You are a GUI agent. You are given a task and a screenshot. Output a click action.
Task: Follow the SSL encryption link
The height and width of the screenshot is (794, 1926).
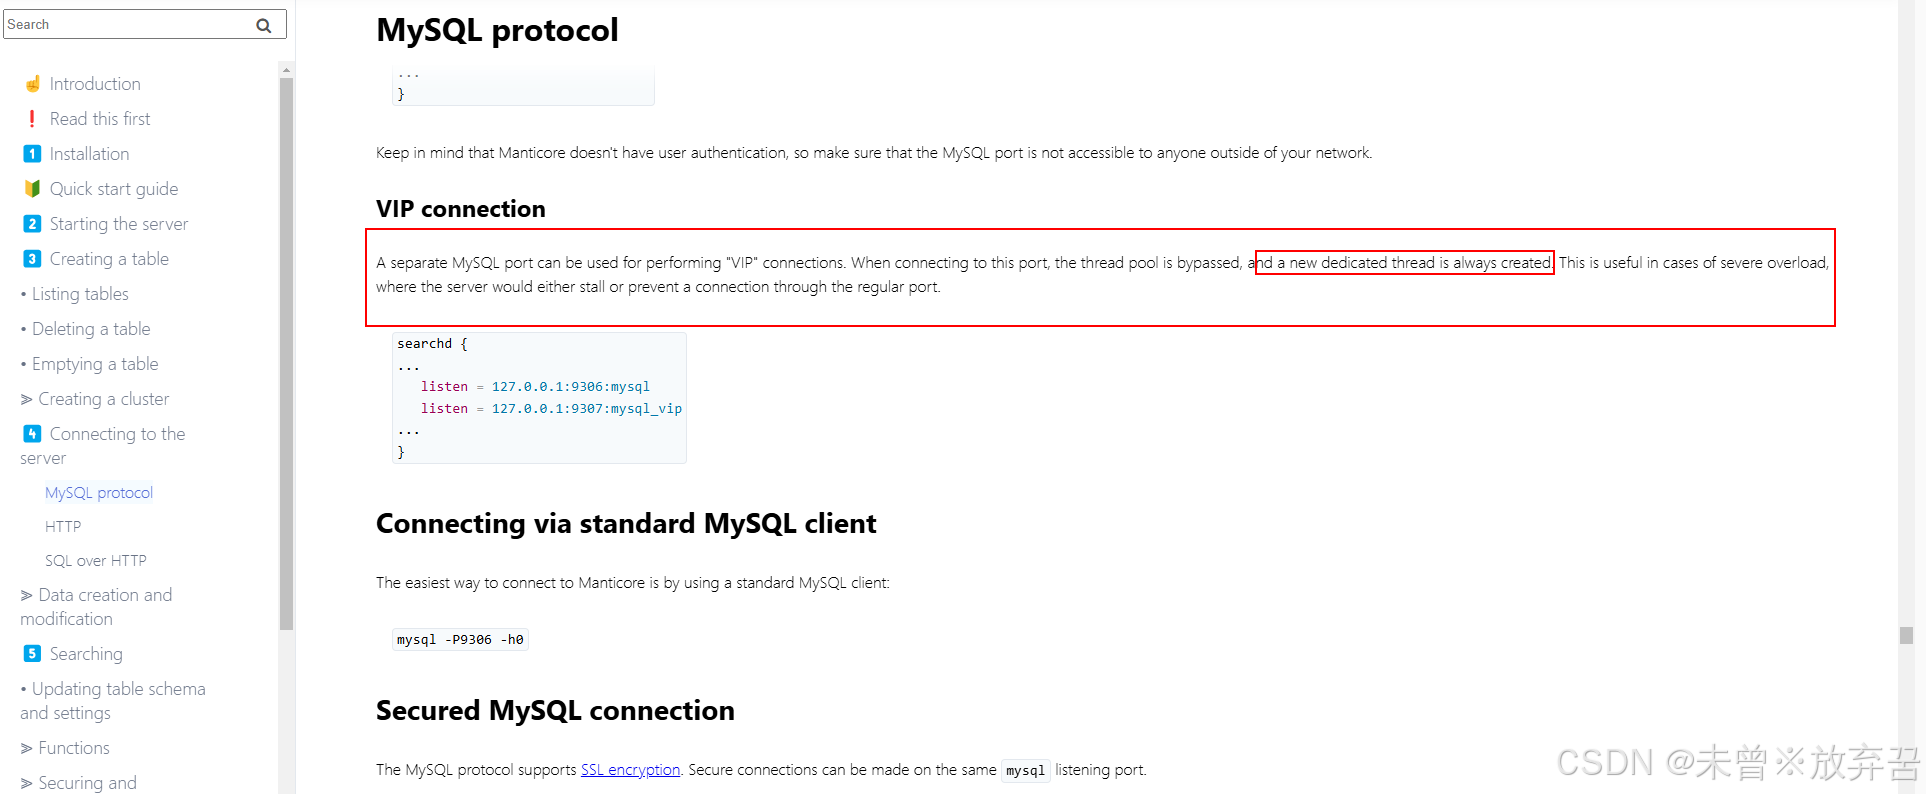pos(630,770)
